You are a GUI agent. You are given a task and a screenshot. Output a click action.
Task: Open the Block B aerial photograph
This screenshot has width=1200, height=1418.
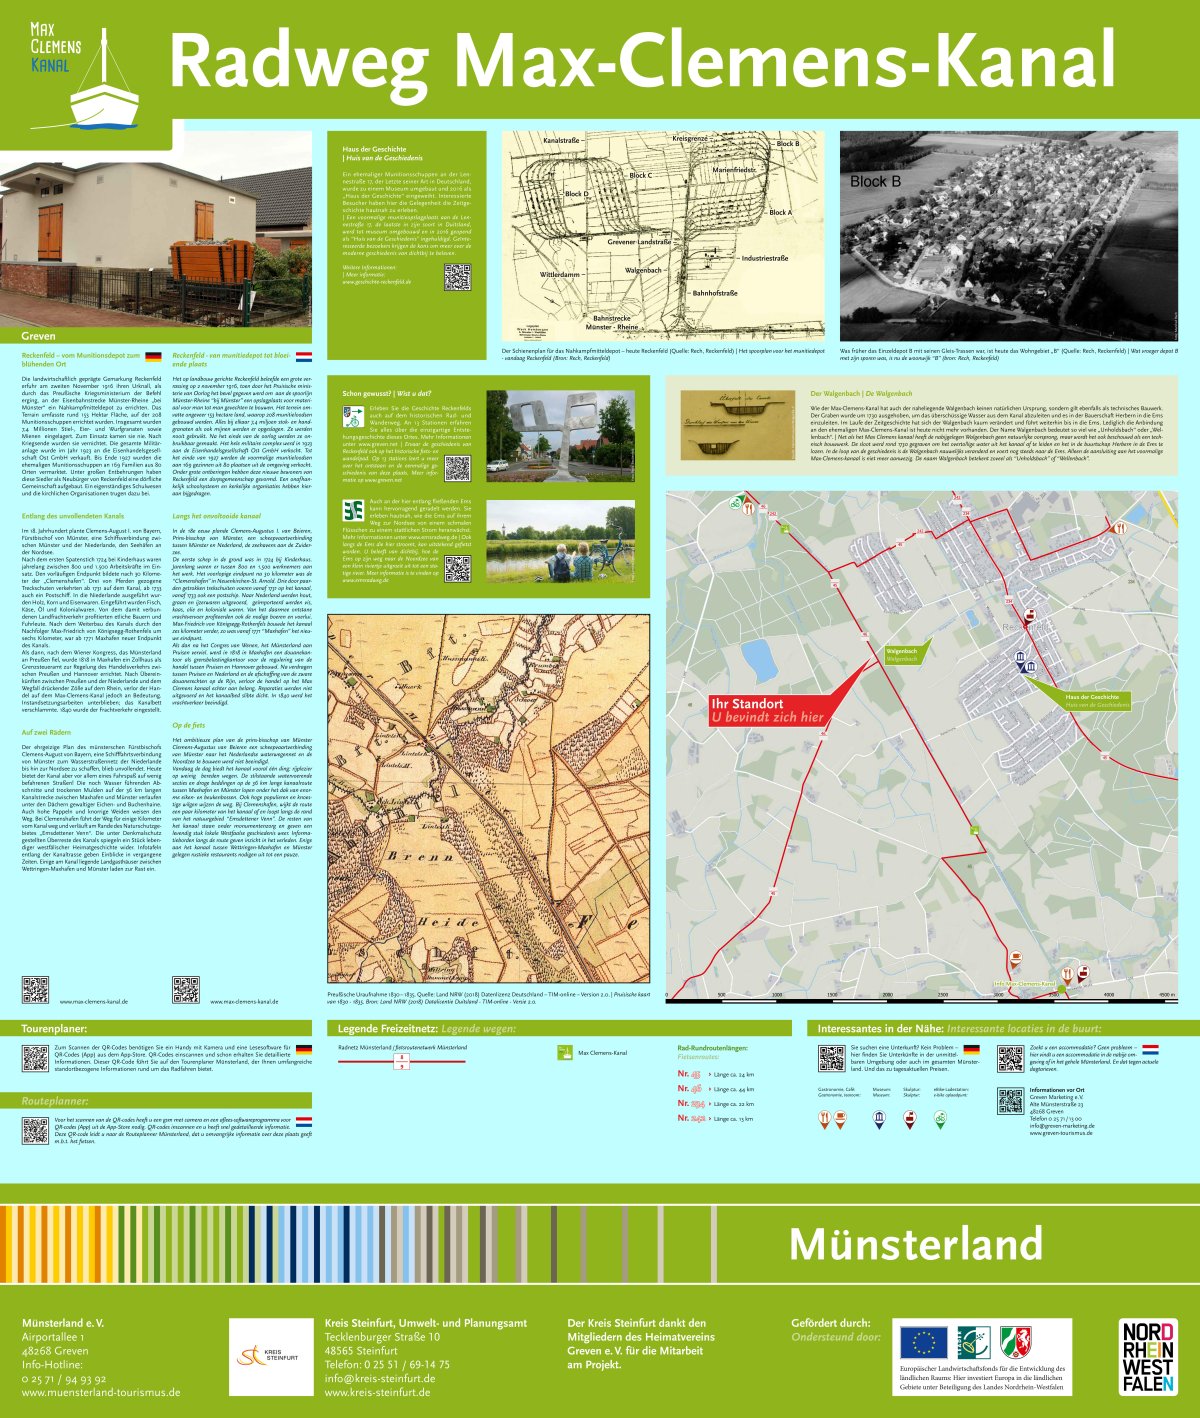tap(1010, 237)
